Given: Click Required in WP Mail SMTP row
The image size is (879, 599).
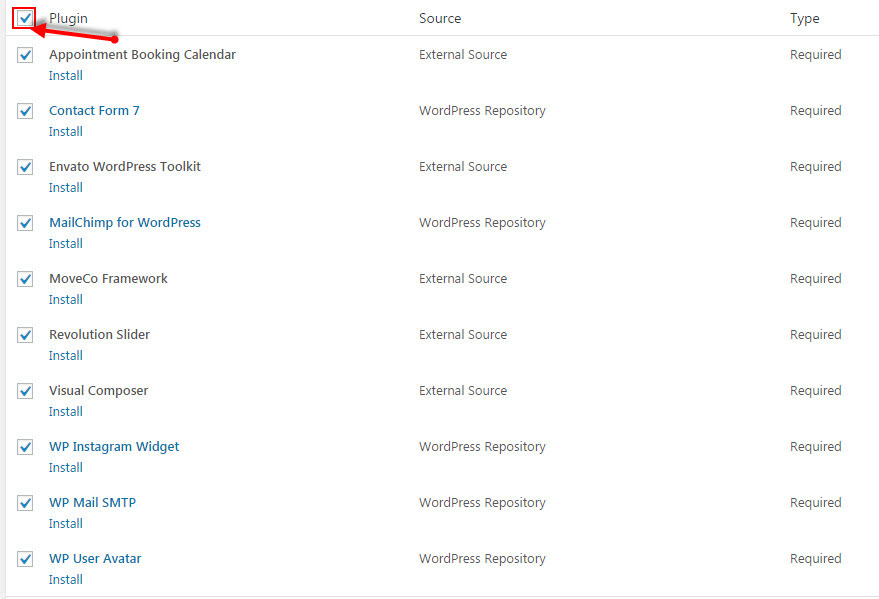Looking at the screenshot, I should (x=816, y=503).
